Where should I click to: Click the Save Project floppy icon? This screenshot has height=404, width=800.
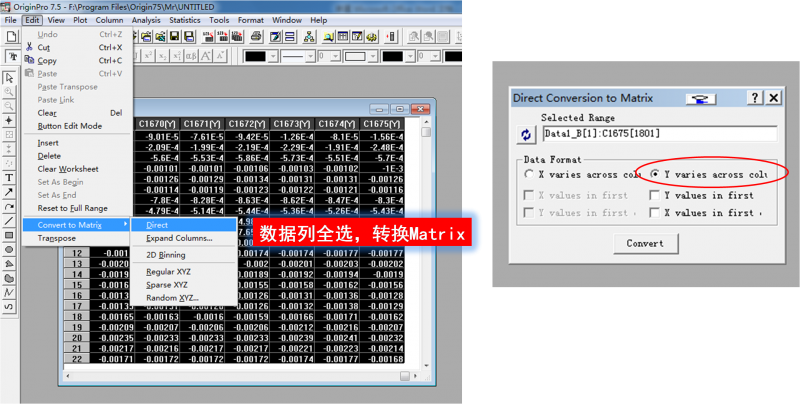pyautogui.click(x=174, y=37)
